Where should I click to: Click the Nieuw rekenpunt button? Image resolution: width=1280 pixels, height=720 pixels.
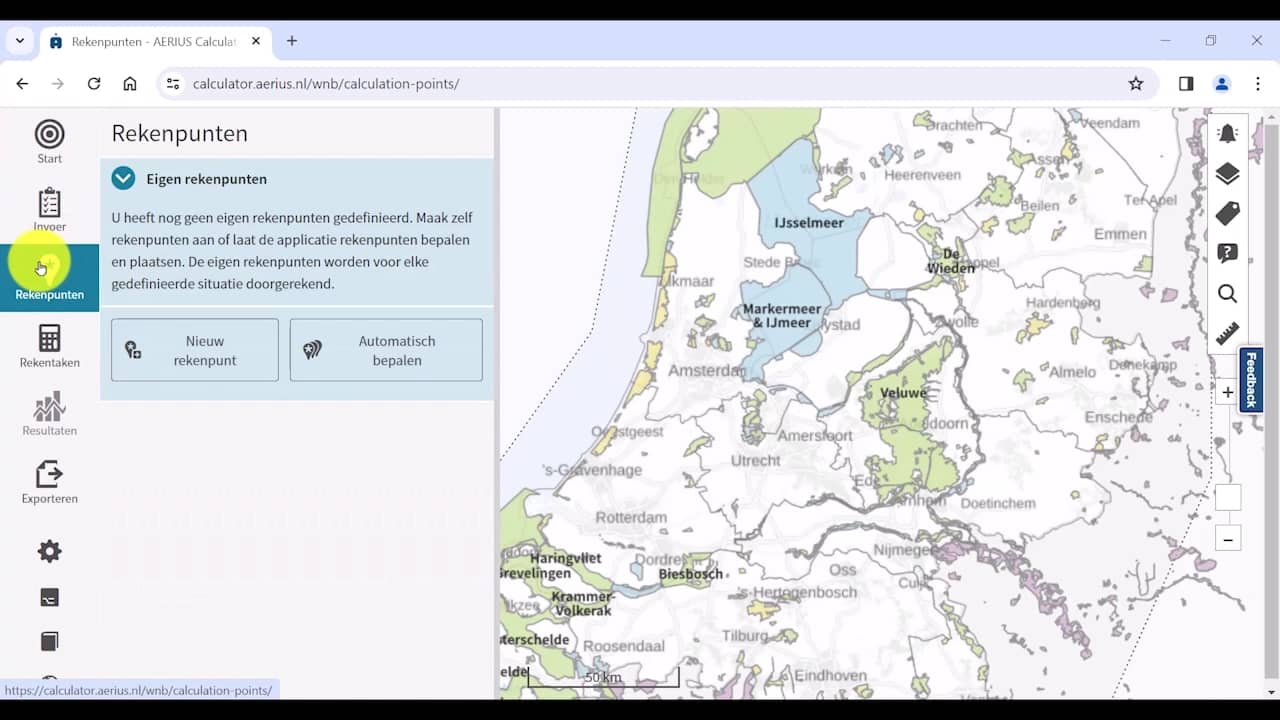click(x=195, y=350)
